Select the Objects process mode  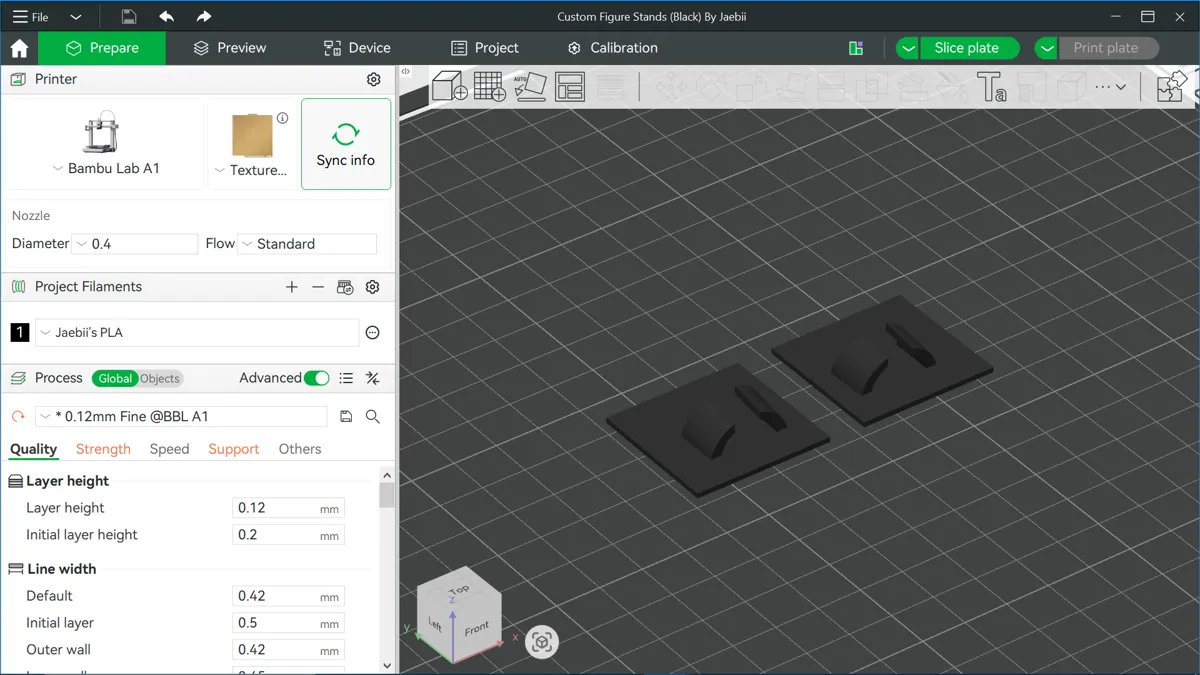[x=160, y=378]
